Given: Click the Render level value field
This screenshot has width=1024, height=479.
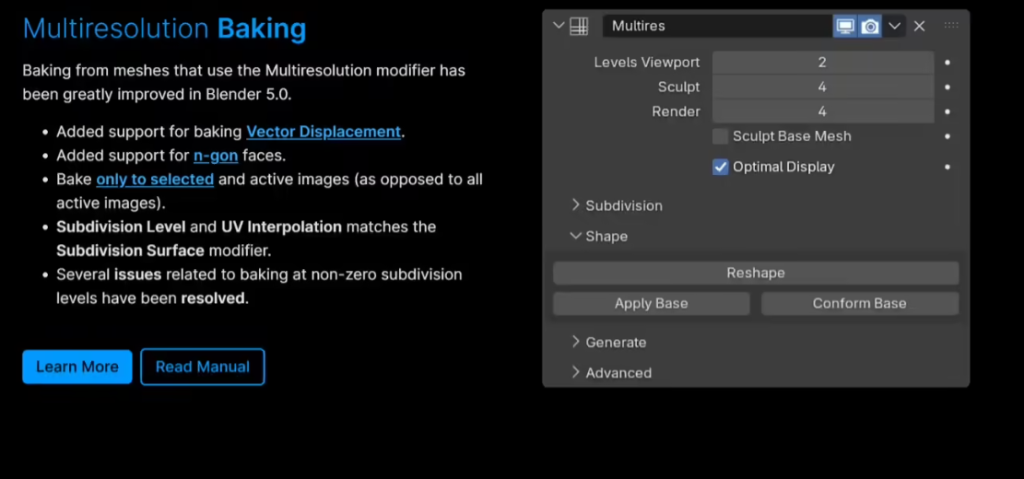Looking at the screenshot, I should click(823, 112).
